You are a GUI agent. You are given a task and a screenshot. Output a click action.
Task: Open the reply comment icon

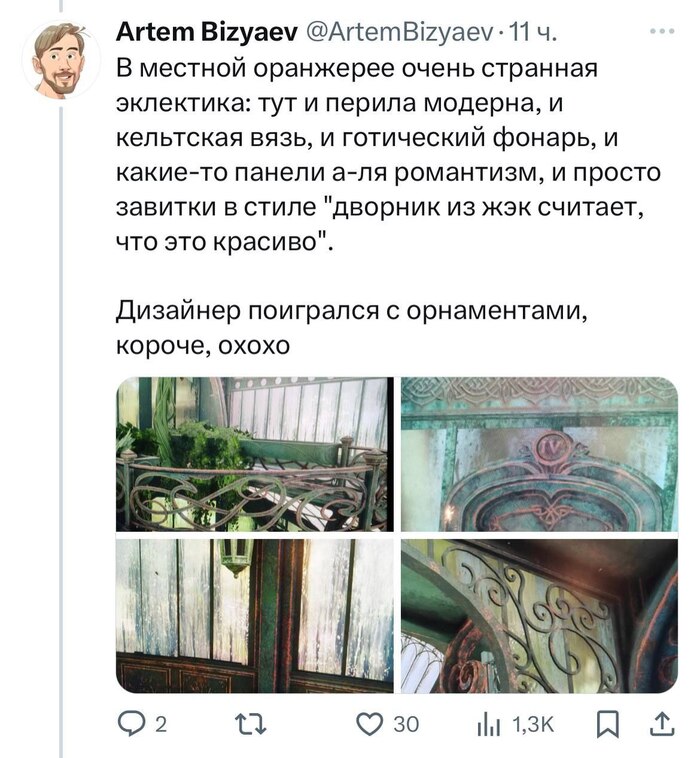[131, 724]
